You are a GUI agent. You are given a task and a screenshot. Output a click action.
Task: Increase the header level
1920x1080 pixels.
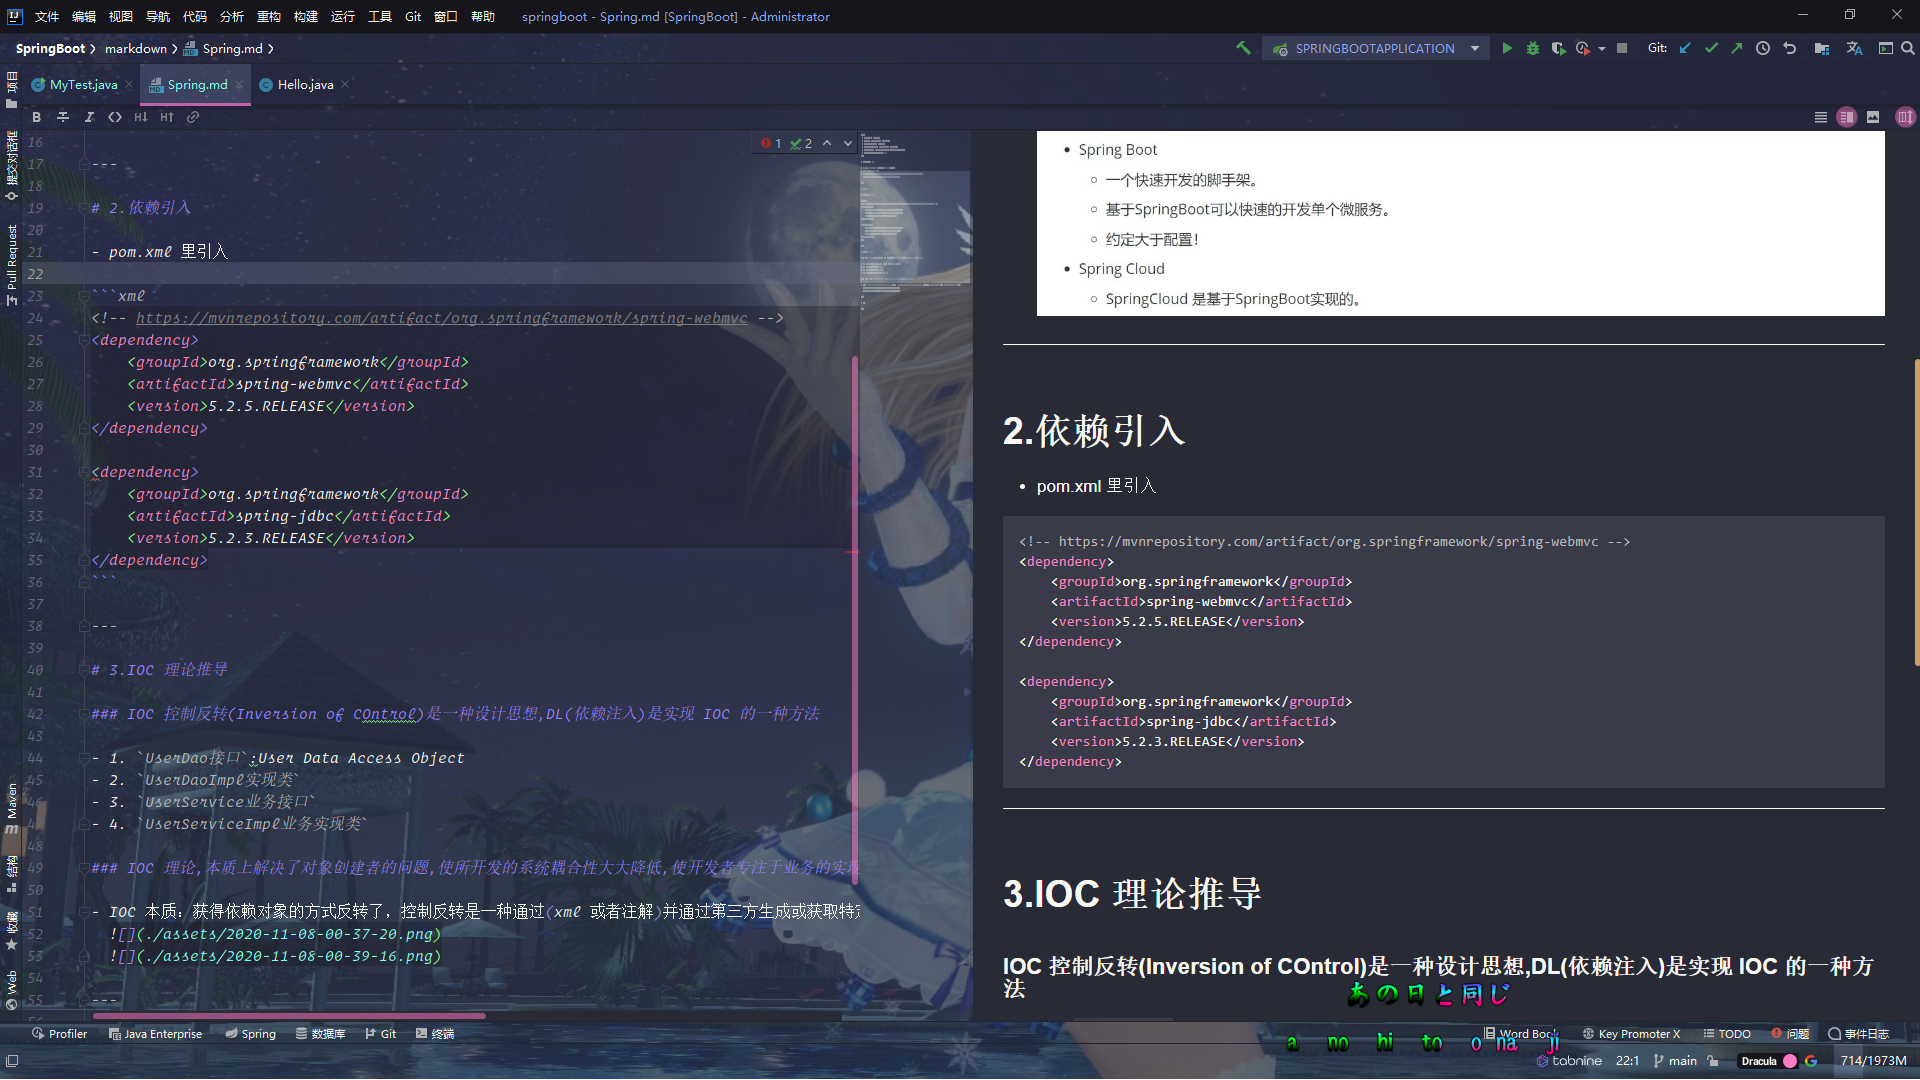(x=167, y=117)
